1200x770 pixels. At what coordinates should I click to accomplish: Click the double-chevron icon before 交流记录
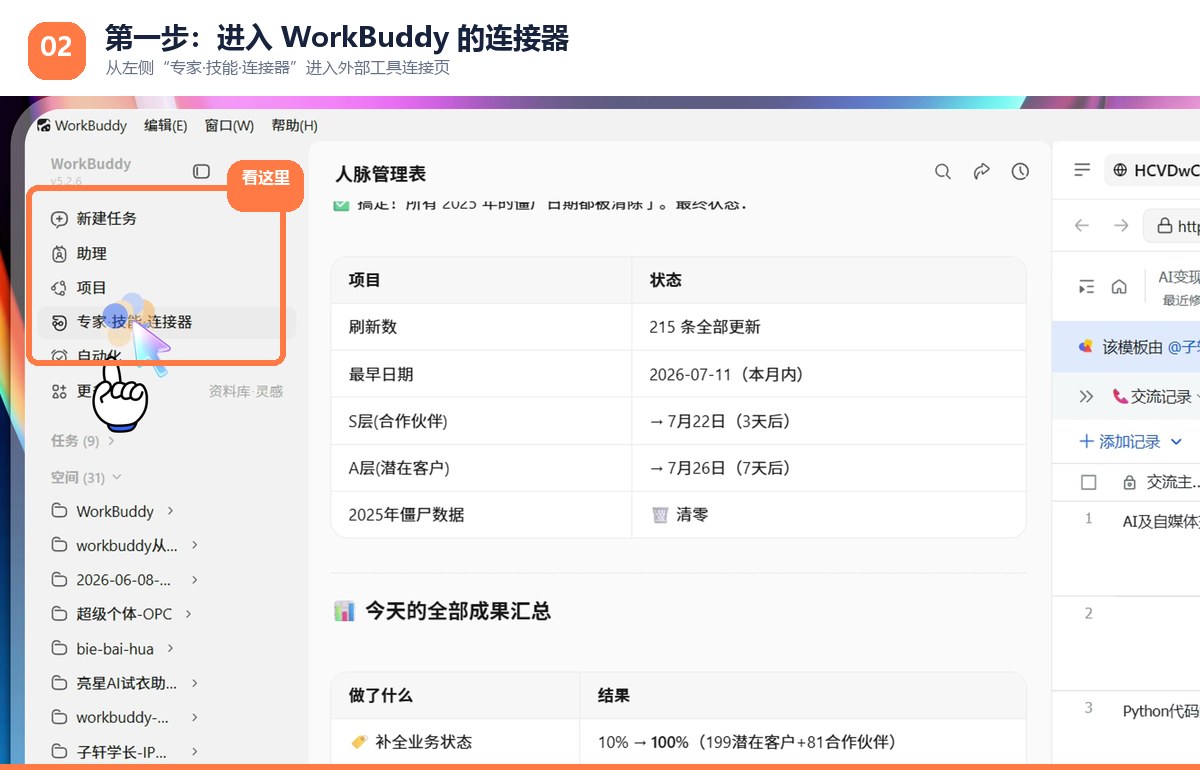(1087, 397)
